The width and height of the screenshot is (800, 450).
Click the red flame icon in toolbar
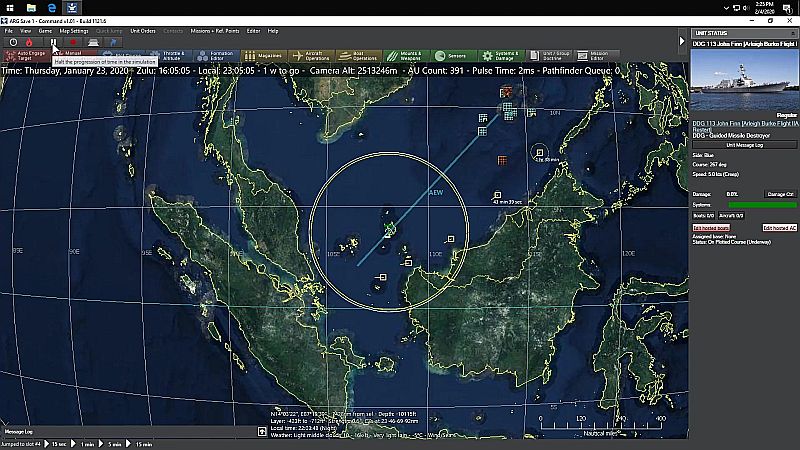pyautogui.click(x=29, y=42)
